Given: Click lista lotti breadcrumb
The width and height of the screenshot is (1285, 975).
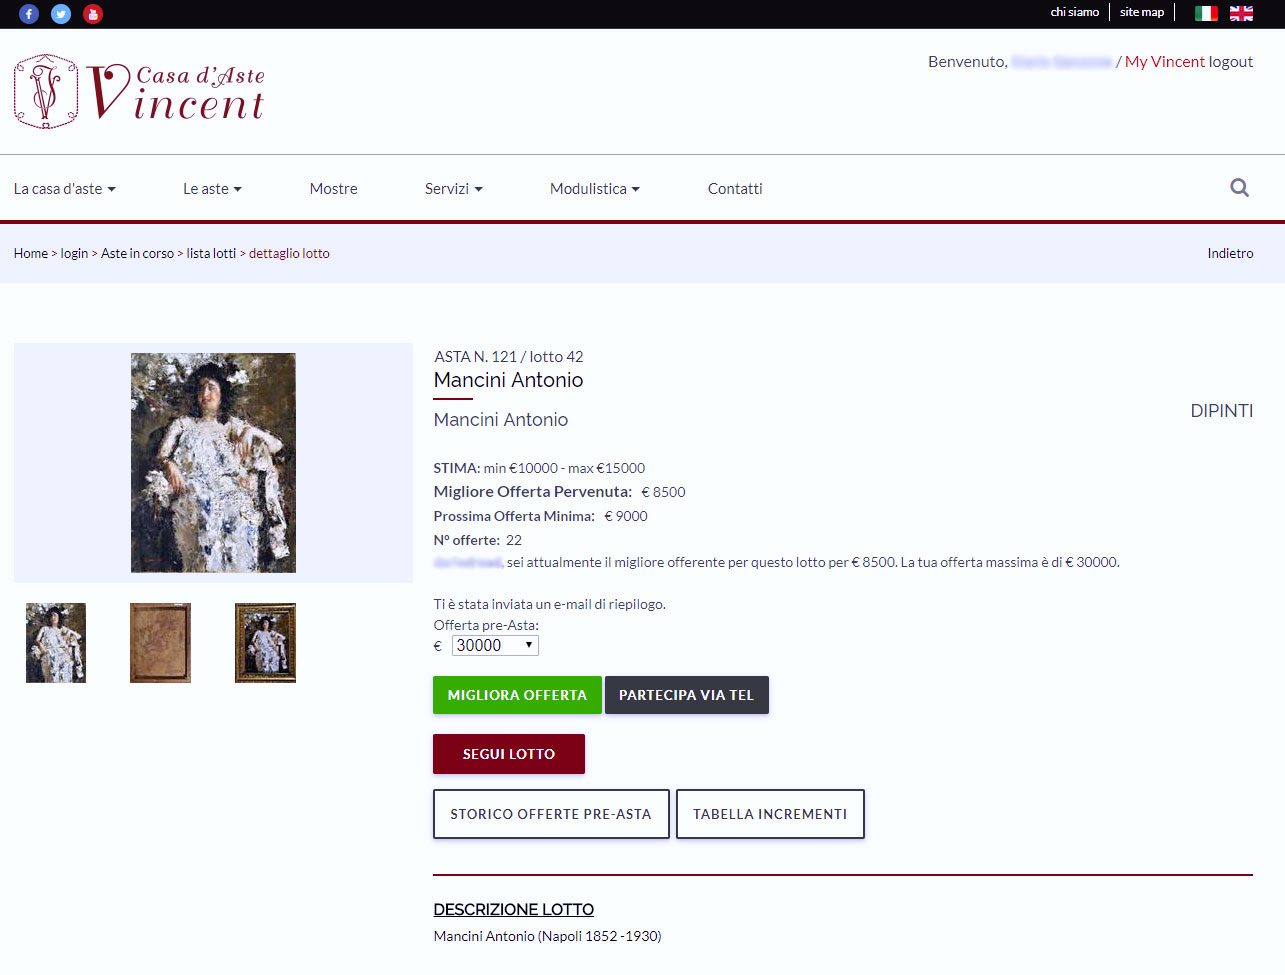Looking at the screenshot, I should 211,254.
